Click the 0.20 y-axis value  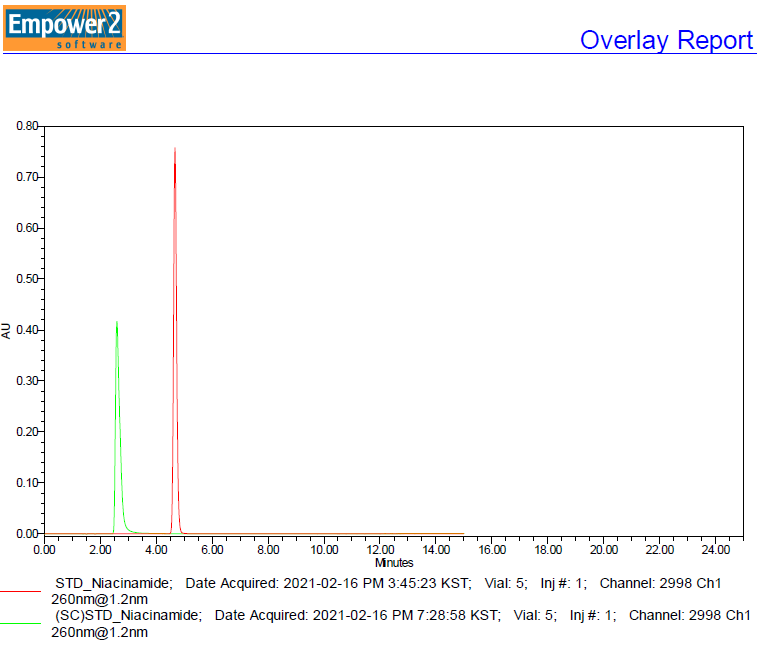point(27,432)
